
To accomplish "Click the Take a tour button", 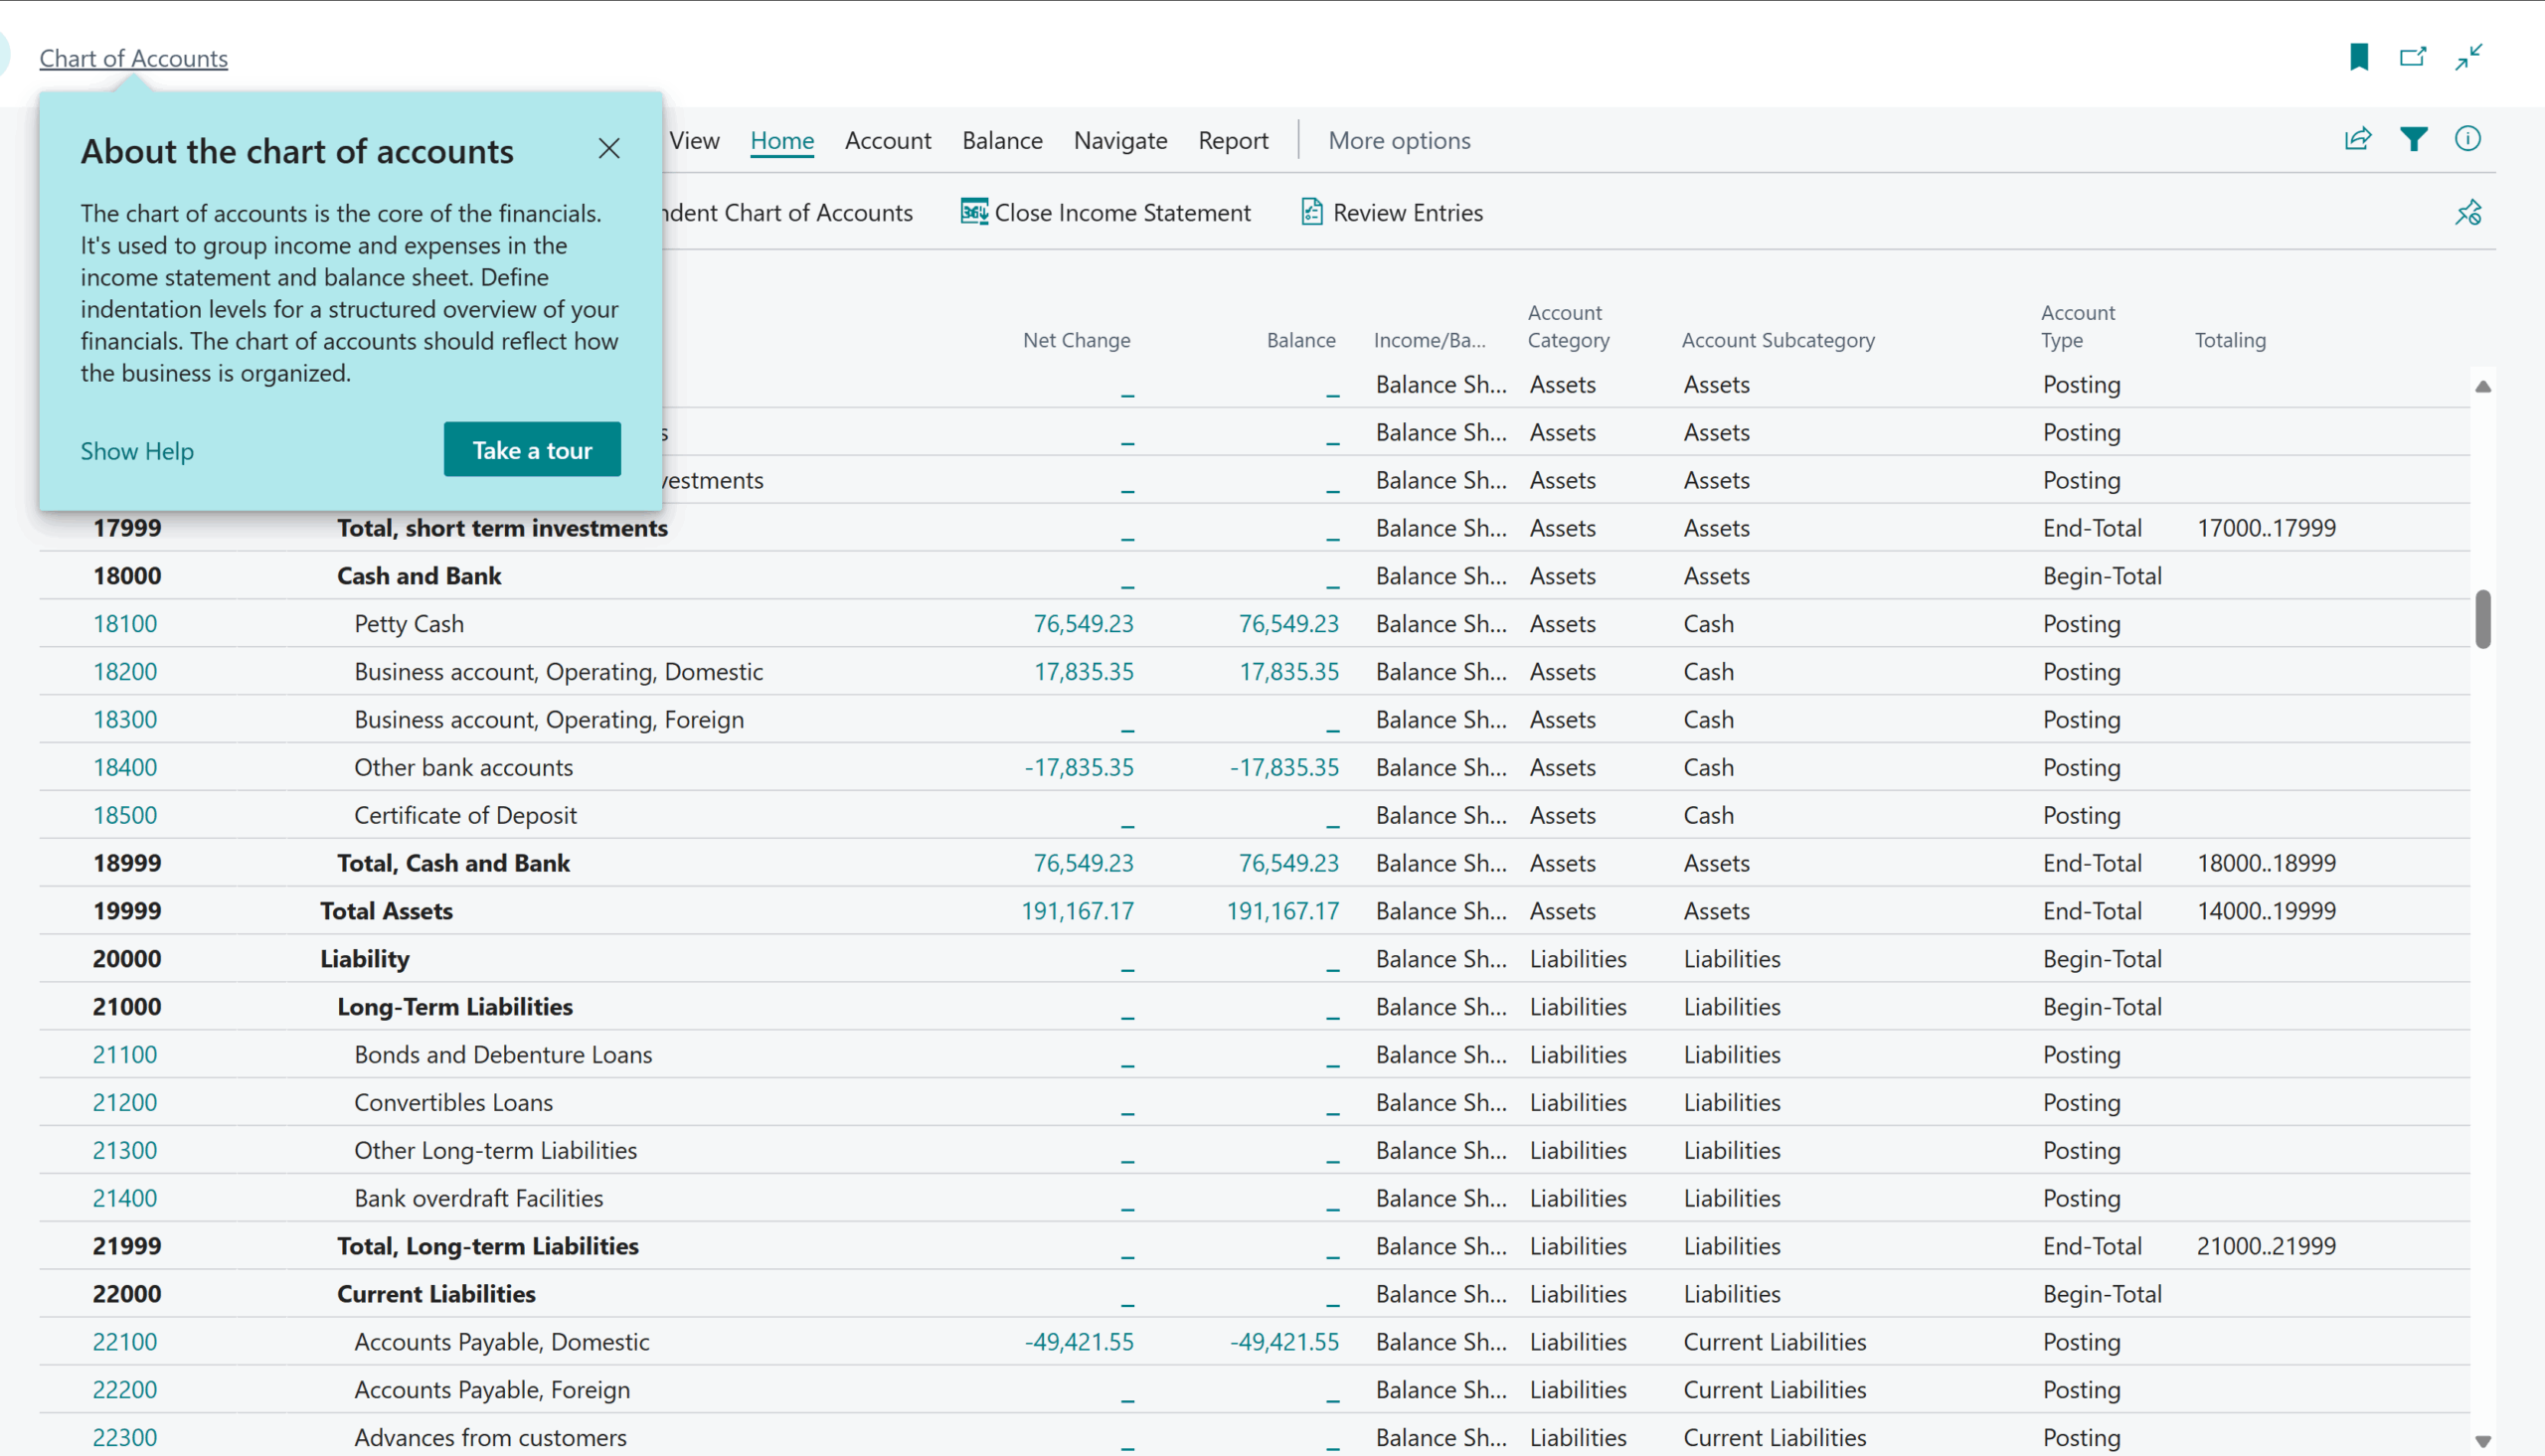I will tap(532, 450).
